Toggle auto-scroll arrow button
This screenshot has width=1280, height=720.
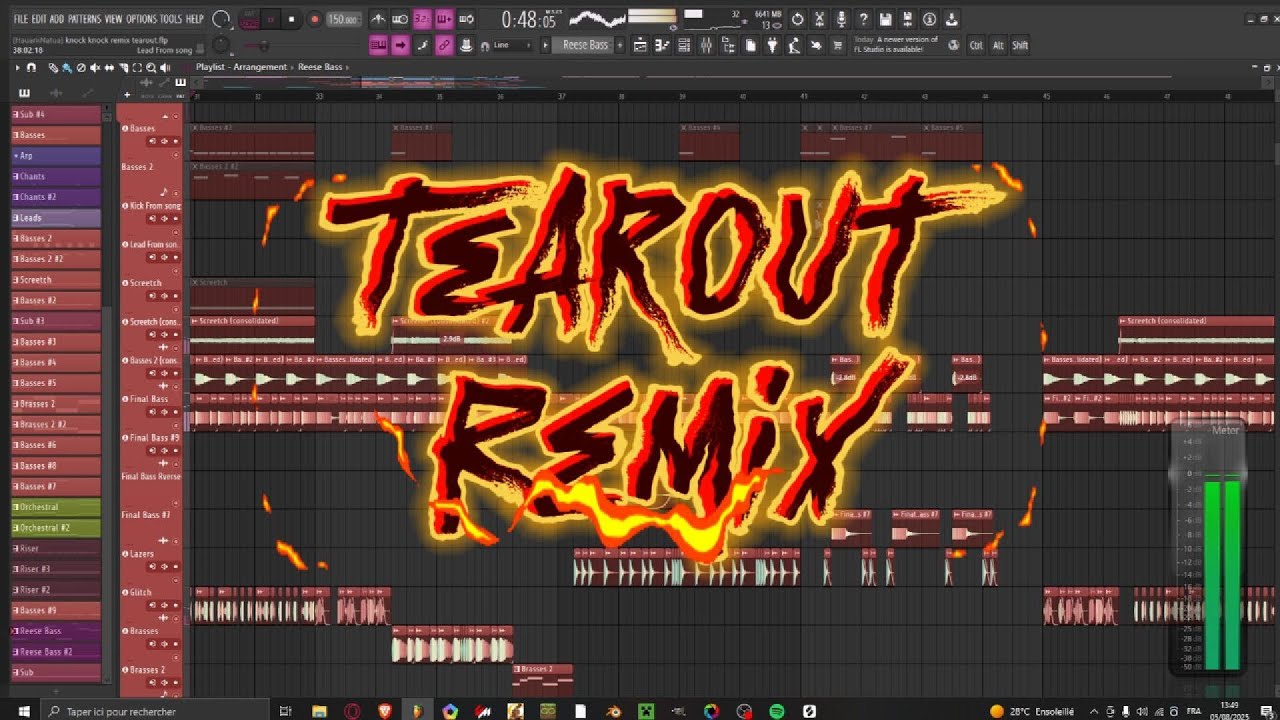pos(400,45)
